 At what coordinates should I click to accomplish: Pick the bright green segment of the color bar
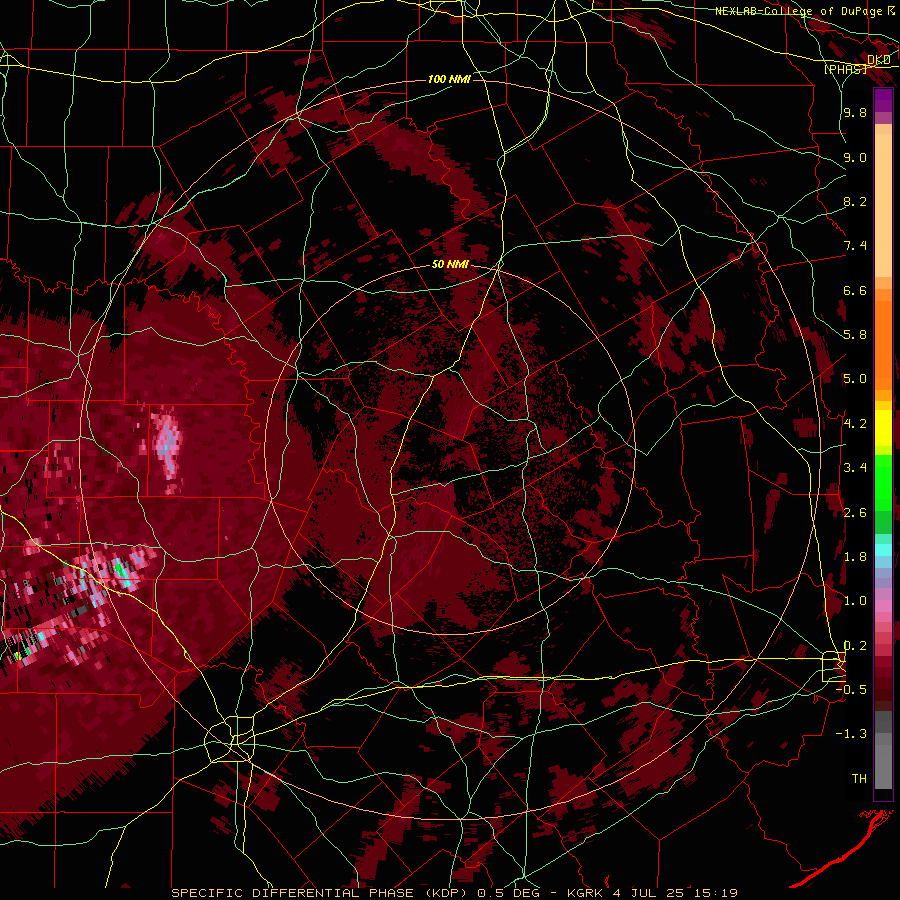tap(883, 483)
